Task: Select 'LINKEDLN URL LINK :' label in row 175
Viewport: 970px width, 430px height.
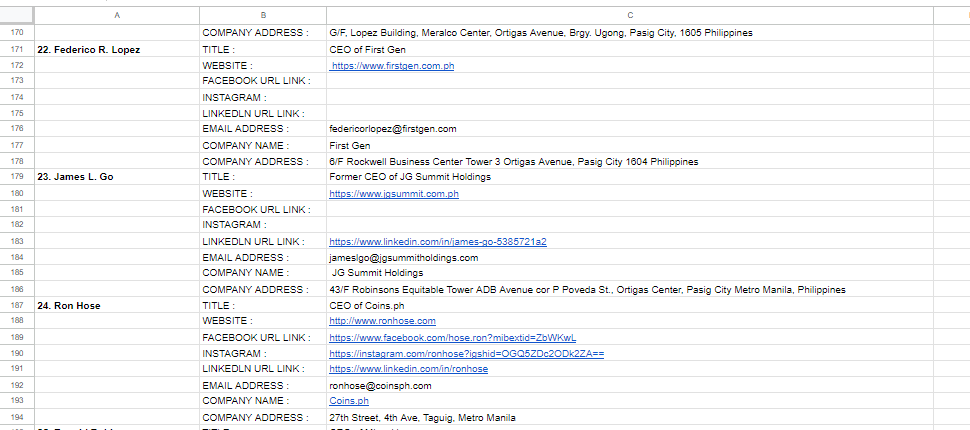Action: click(x=263, y=113)
